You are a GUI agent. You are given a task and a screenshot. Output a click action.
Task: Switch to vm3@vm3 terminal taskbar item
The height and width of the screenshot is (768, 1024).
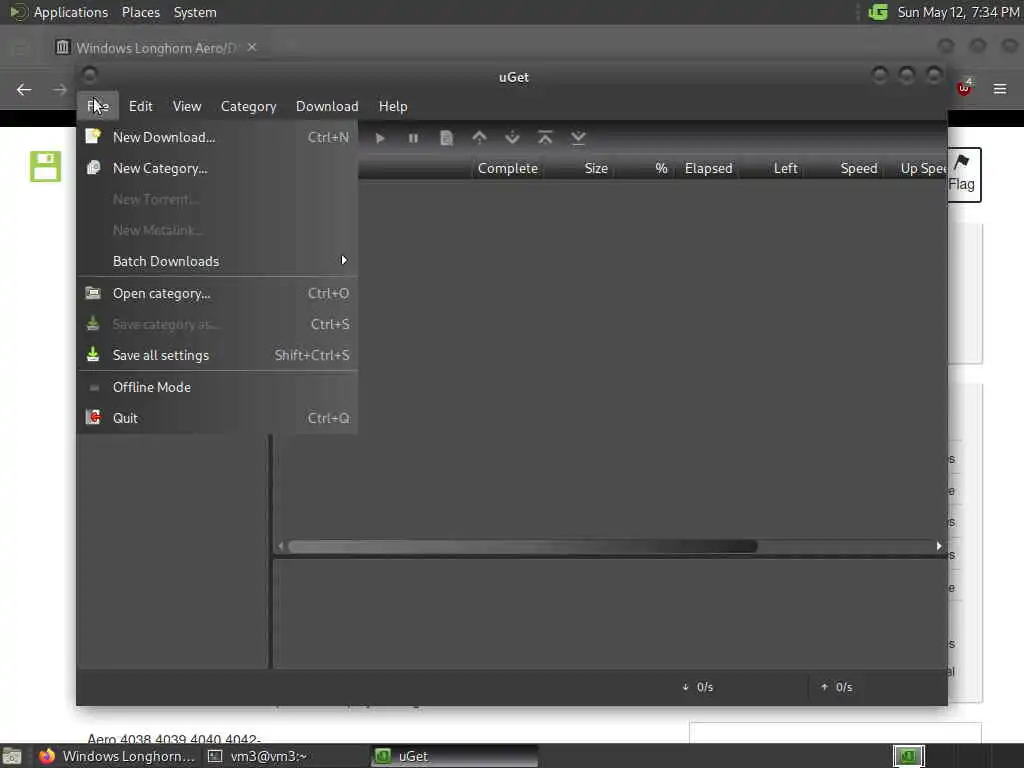[257, 756]
